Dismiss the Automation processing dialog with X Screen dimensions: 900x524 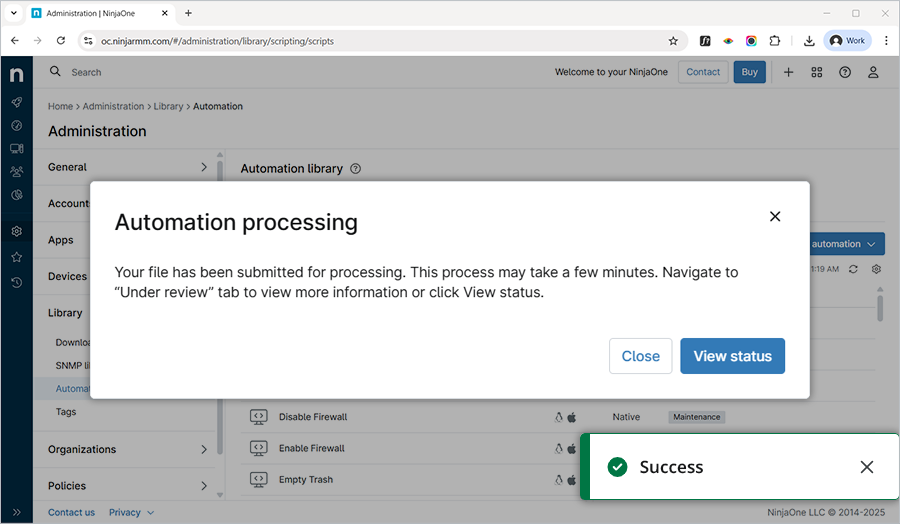775,216
